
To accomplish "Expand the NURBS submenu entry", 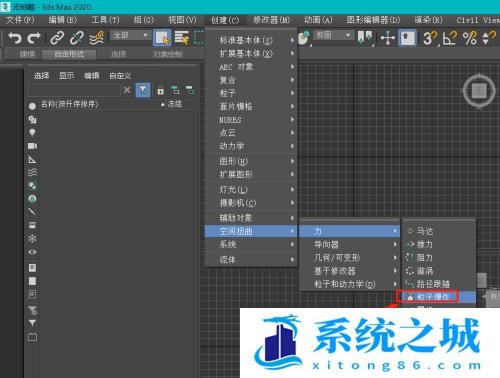I will click(x=250, y=120).
